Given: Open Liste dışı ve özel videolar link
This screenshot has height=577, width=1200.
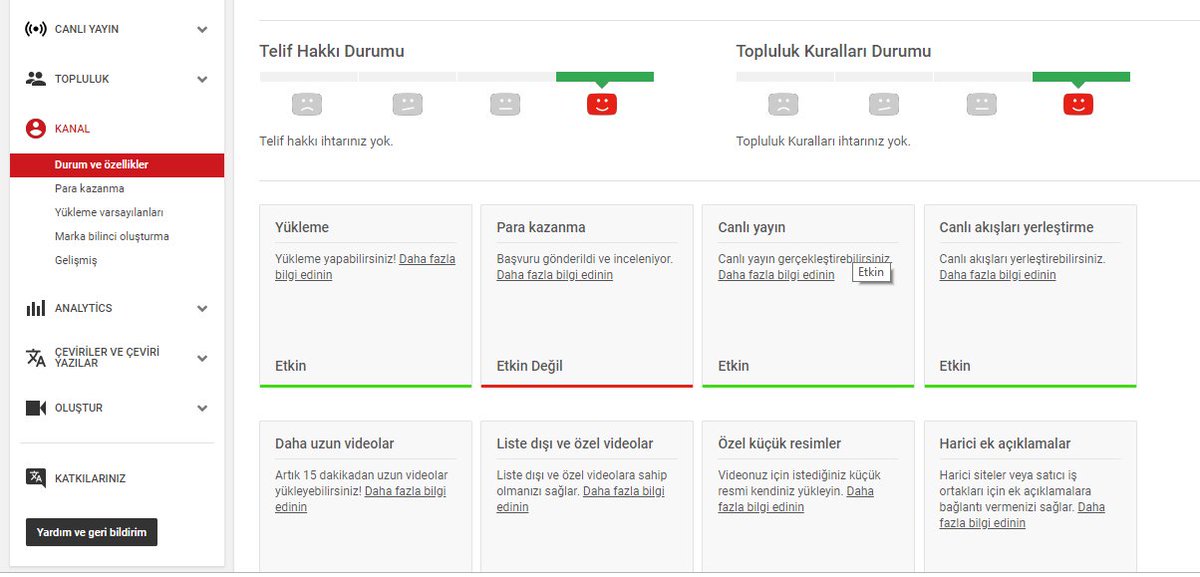Looking at the screenshot, I should click(581, 499).
